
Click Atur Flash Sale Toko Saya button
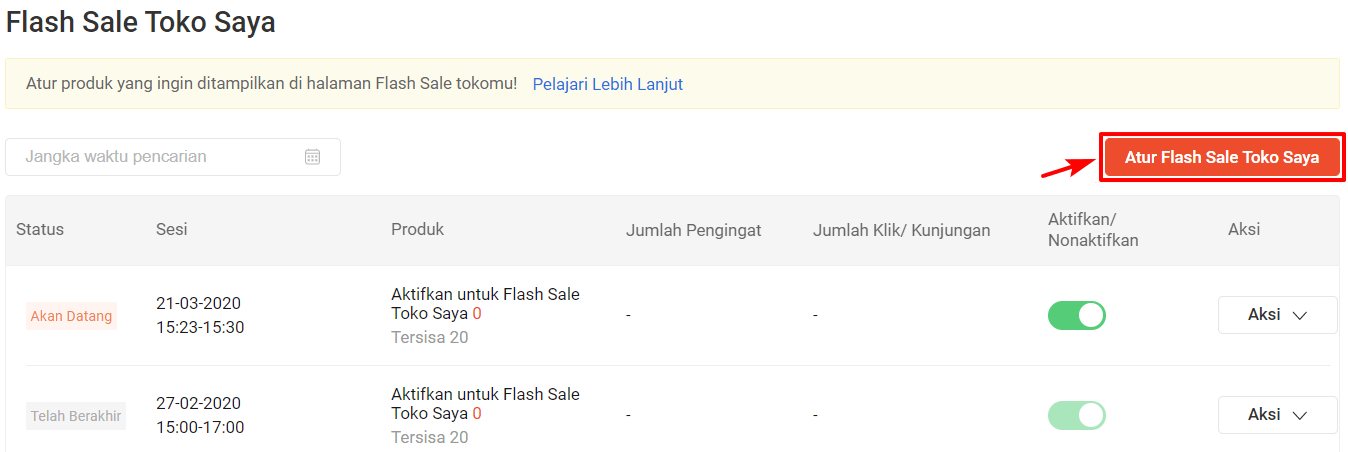[1222, 157]
